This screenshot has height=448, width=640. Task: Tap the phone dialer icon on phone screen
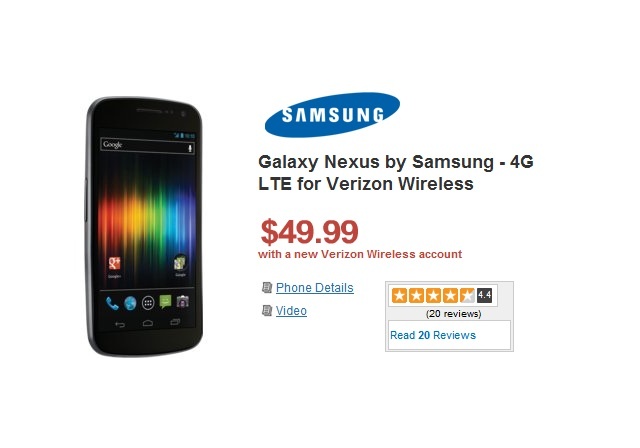pyautogui.click(x=112, y=303)
